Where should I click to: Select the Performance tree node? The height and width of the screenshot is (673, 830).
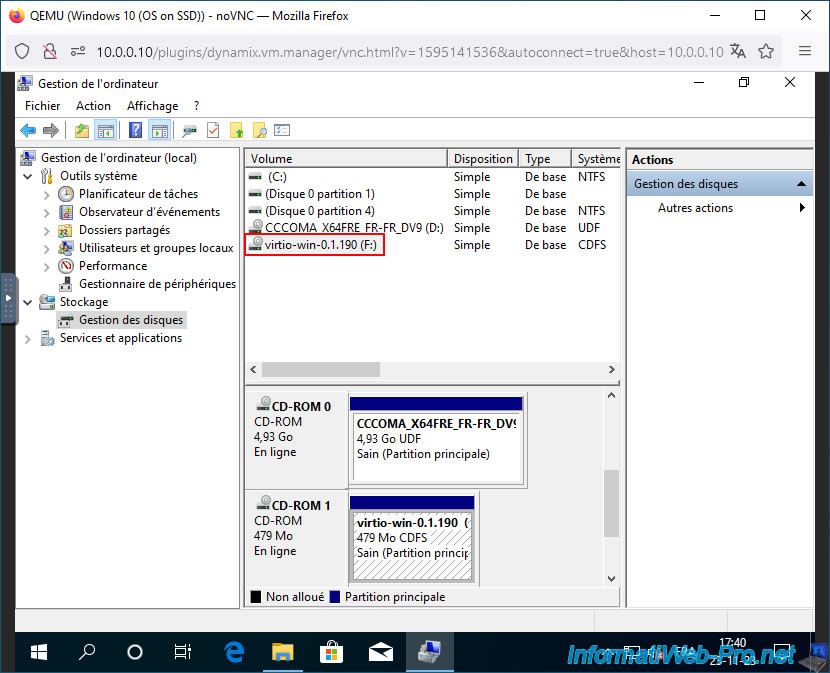tap(113, 266)
